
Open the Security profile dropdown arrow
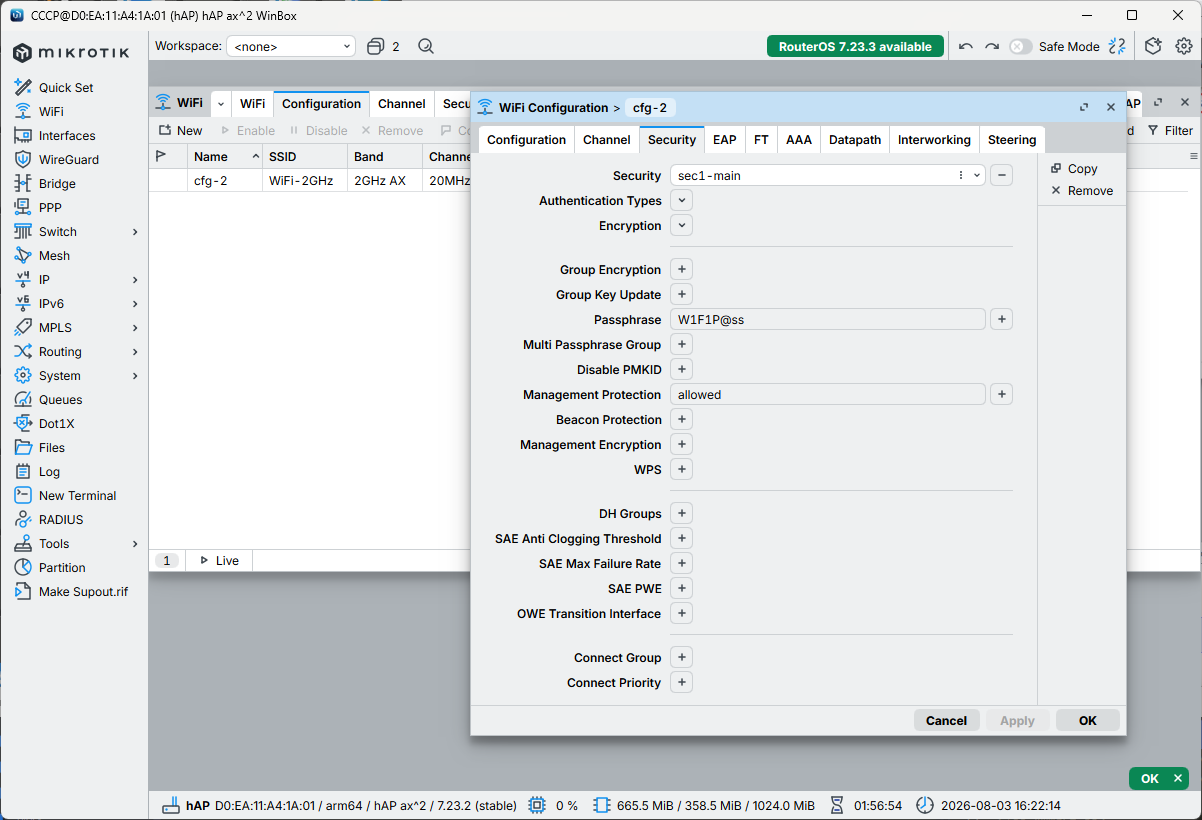tap(977, 176)
